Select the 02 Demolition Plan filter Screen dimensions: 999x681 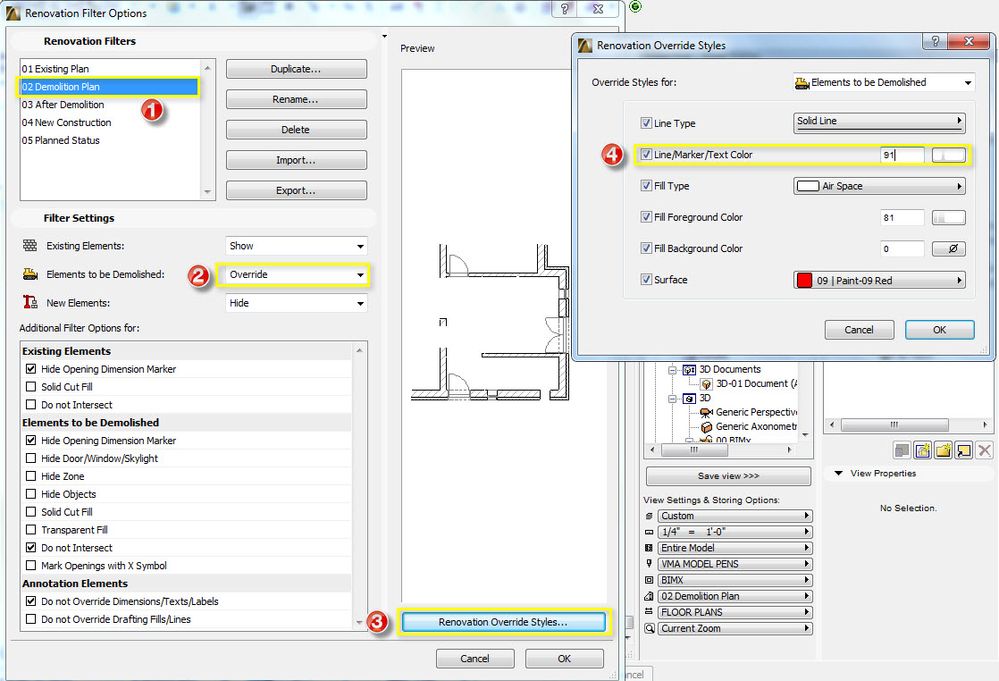109,87
